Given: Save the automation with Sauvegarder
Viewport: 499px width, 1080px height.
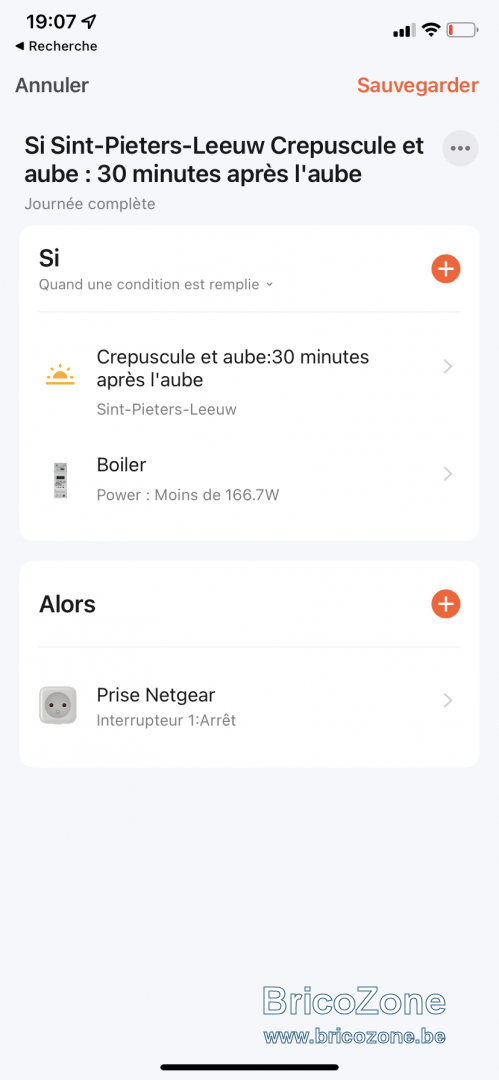Looking at the screenshot, I should (x=418, y=85).
